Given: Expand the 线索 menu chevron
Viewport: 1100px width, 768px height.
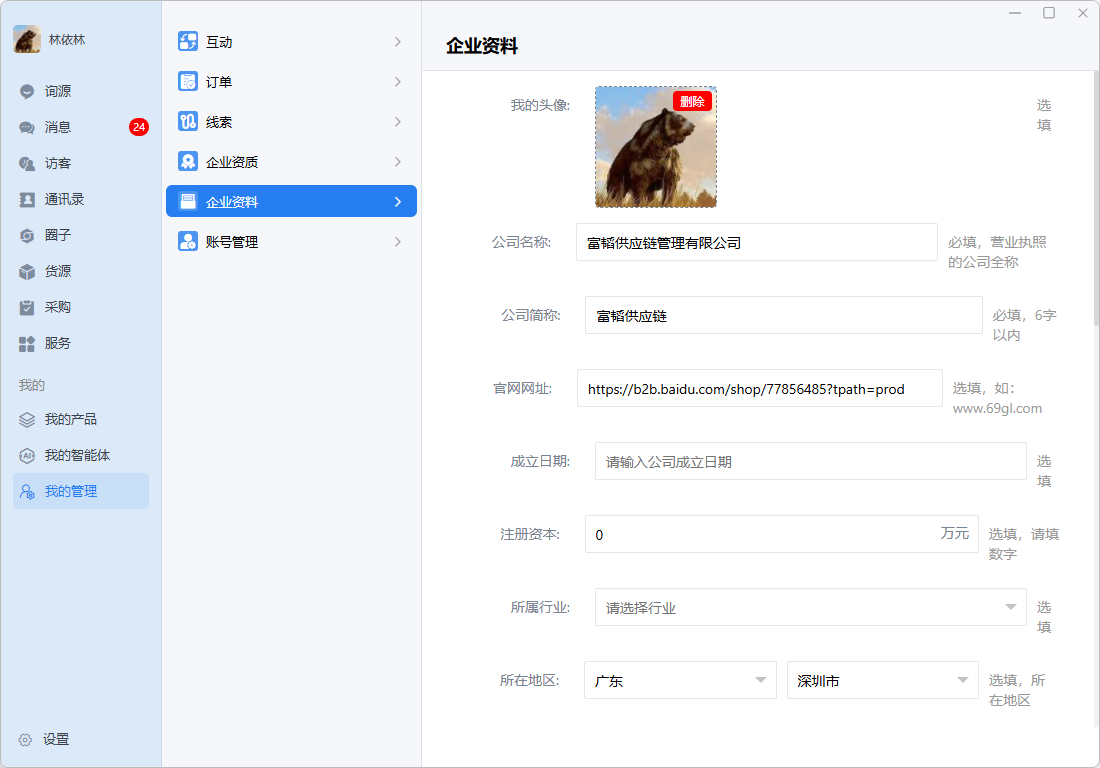Looking at the screenshot, I should point(398,121).
